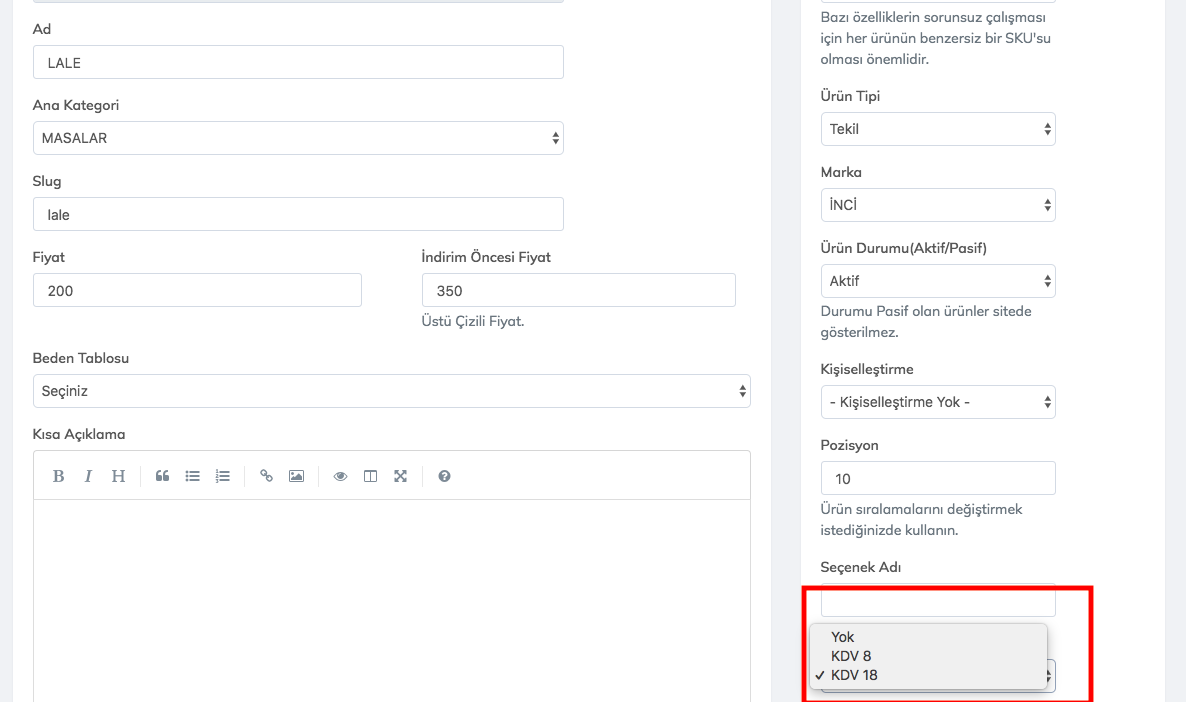The width and height of the screenshot is (1186, 702).
Task: Choose Yok from the tax list
Action: tap(843, 637)
